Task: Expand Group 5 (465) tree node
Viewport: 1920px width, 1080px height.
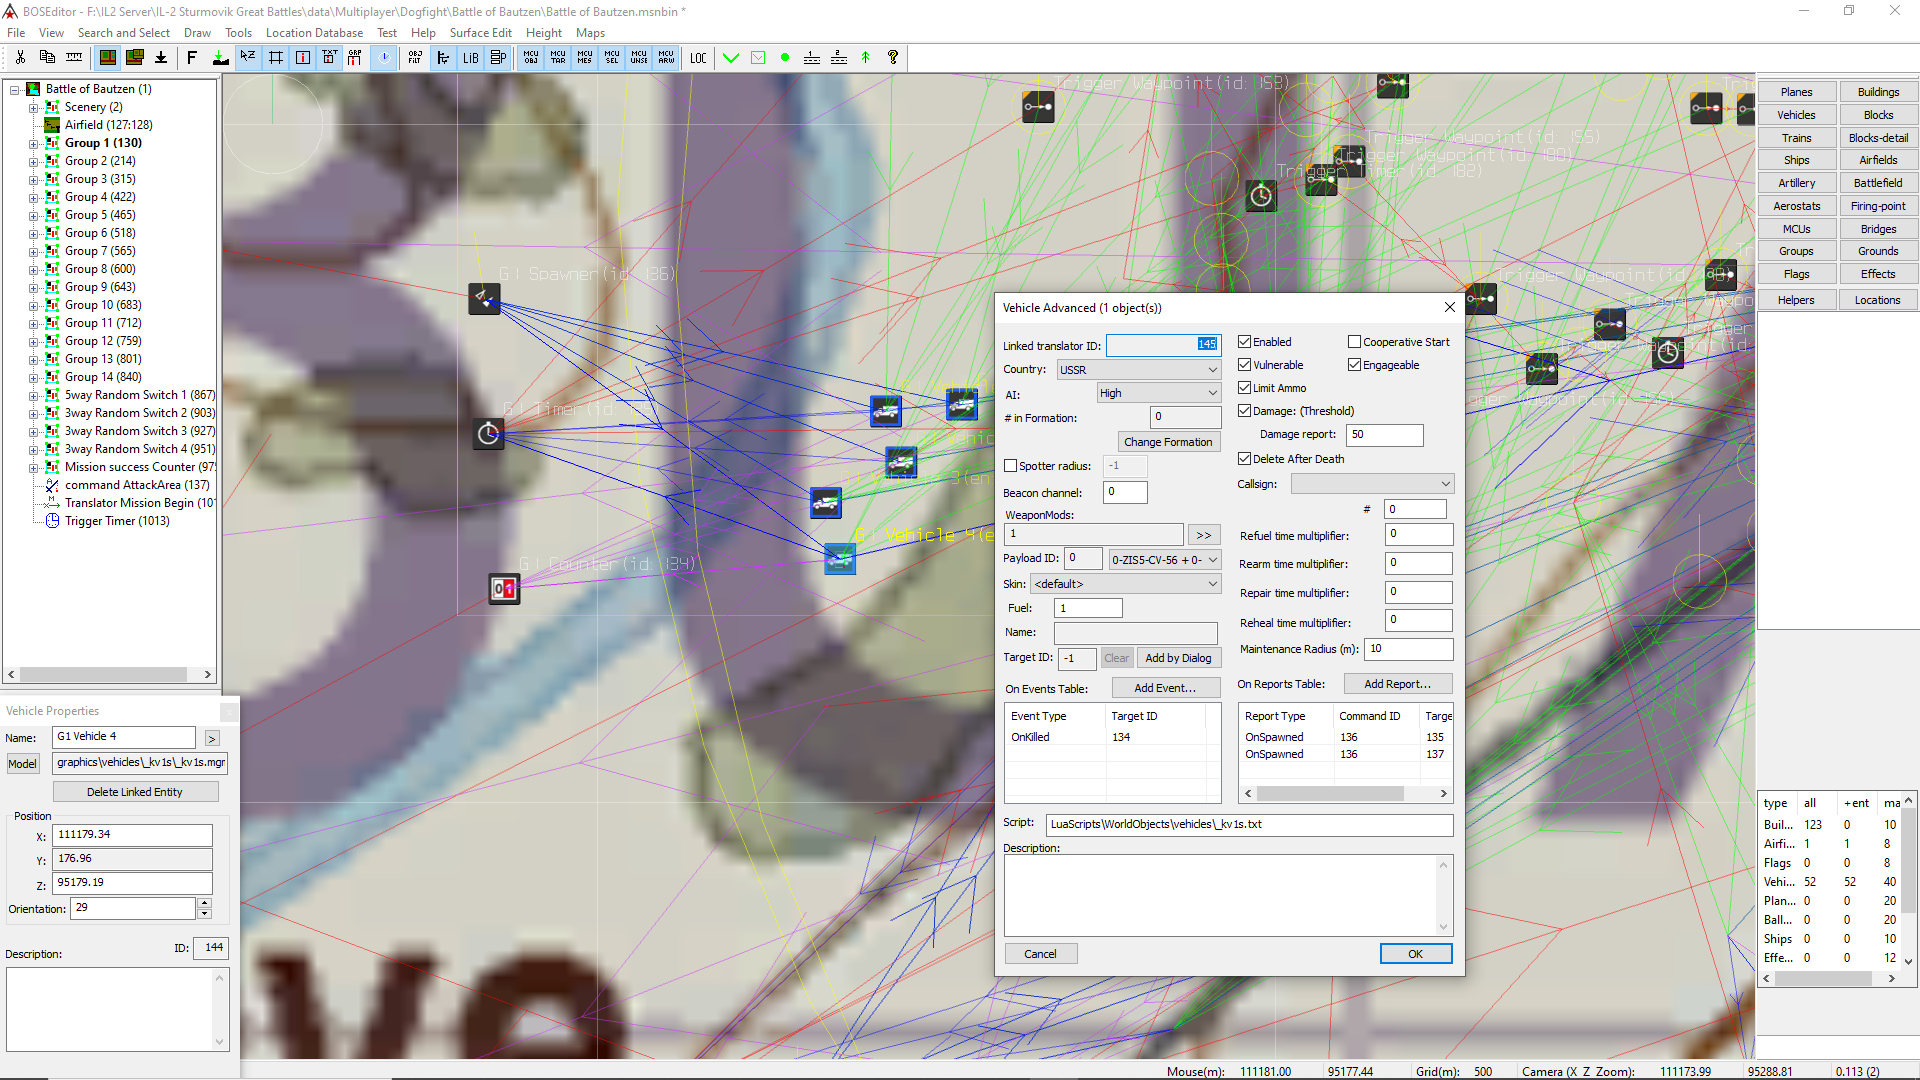Action: click(33, 215)
